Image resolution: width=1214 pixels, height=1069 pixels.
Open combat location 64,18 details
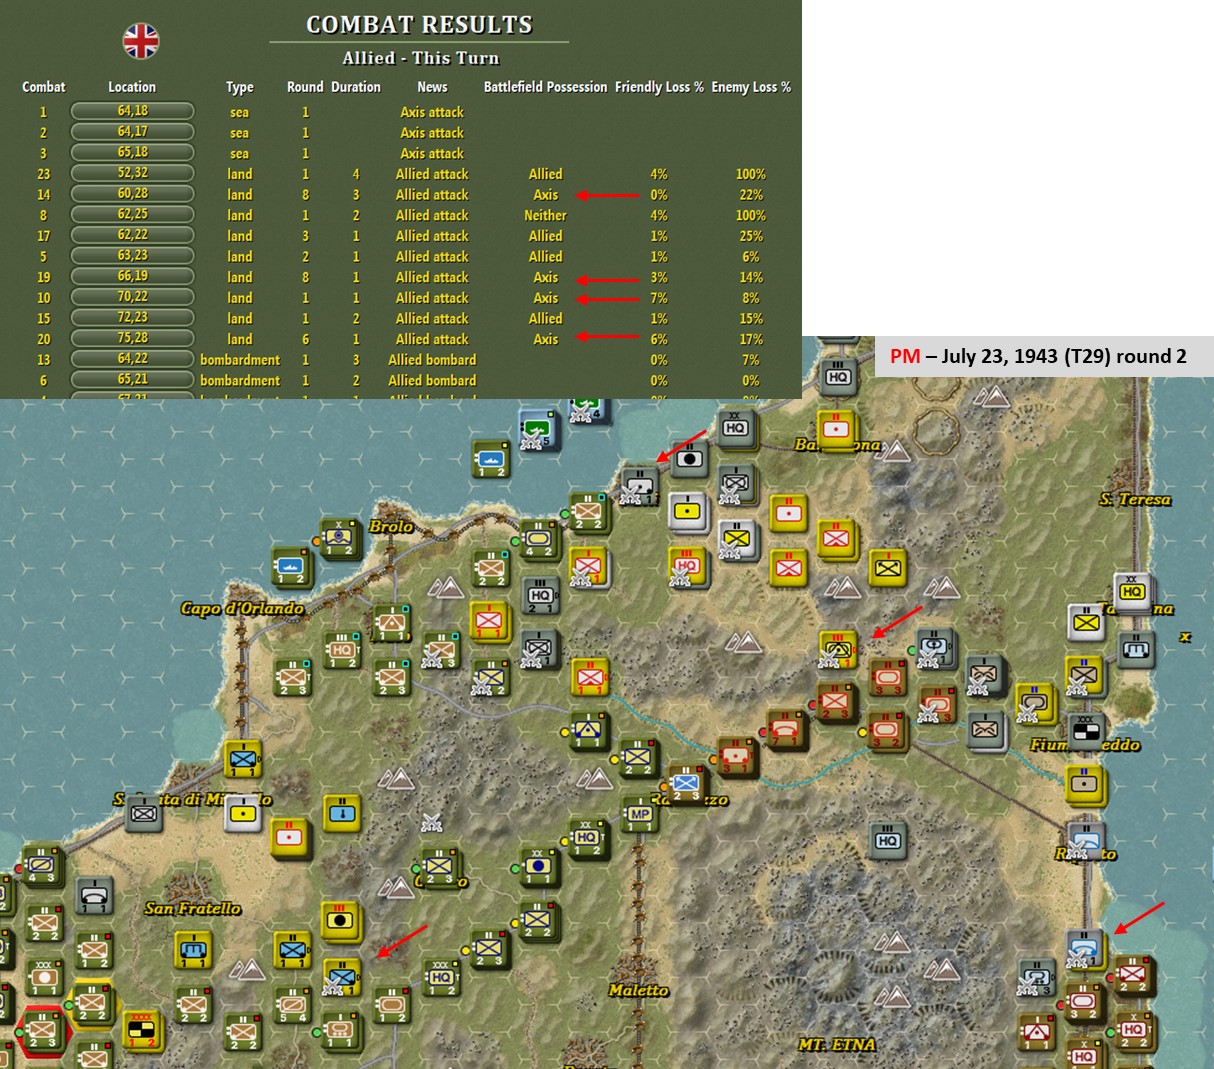click(133, 111)
